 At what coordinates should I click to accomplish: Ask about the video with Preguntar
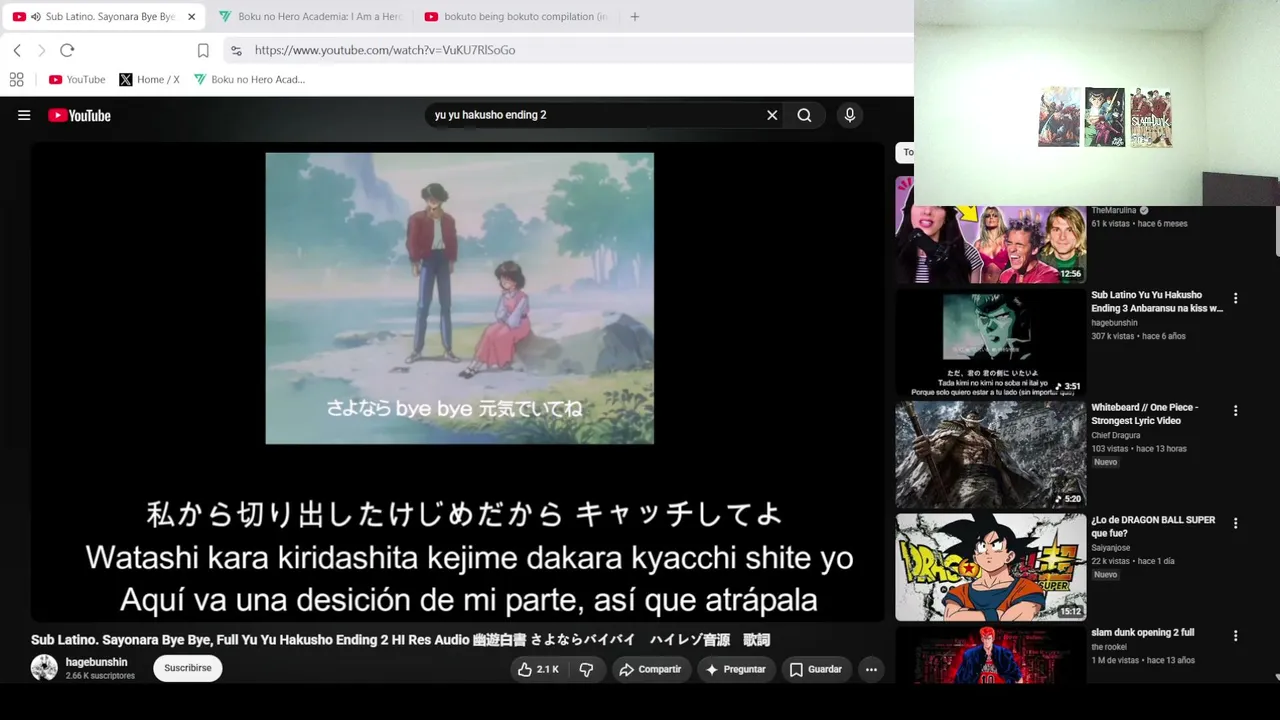[735, 669]
